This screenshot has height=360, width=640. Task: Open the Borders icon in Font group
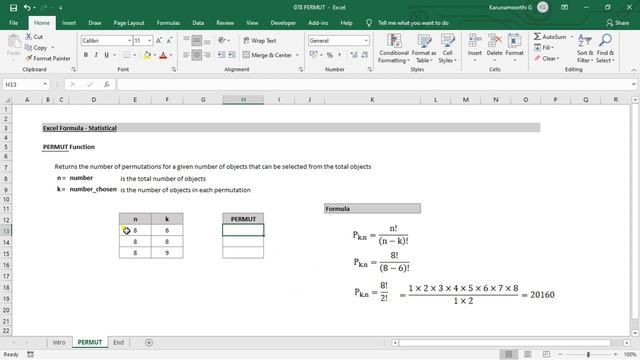pyautogui.click(x=127, y=55)
